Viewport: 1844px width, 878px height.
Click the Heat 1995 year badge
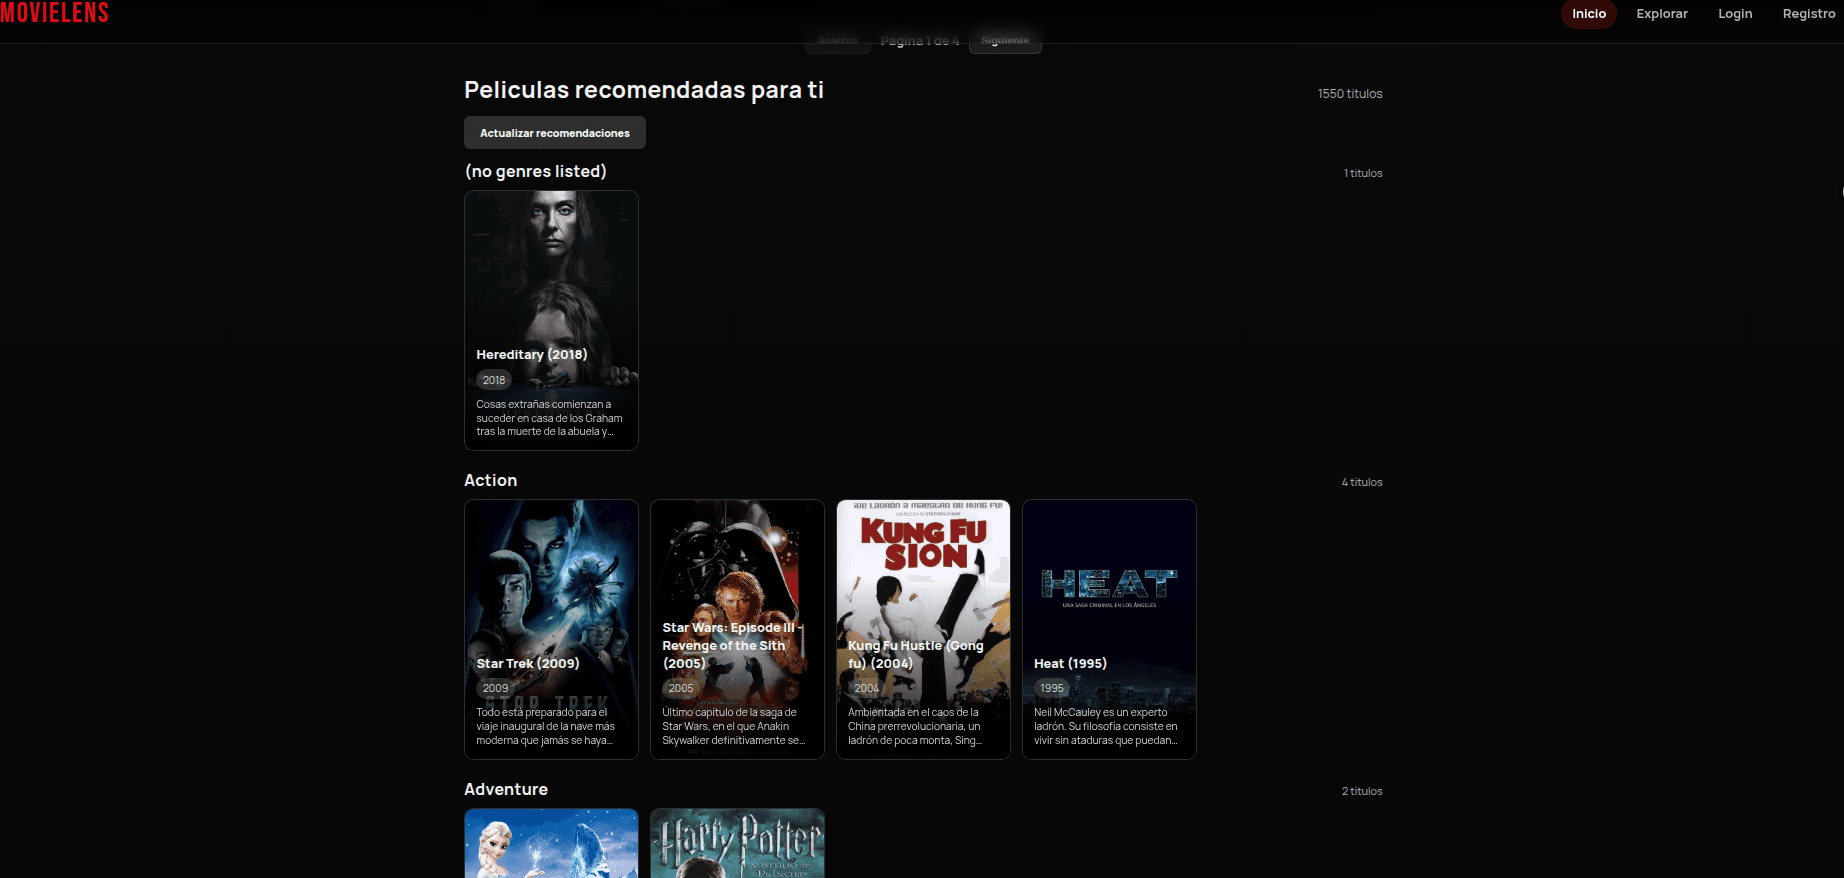coord(1052,688)
